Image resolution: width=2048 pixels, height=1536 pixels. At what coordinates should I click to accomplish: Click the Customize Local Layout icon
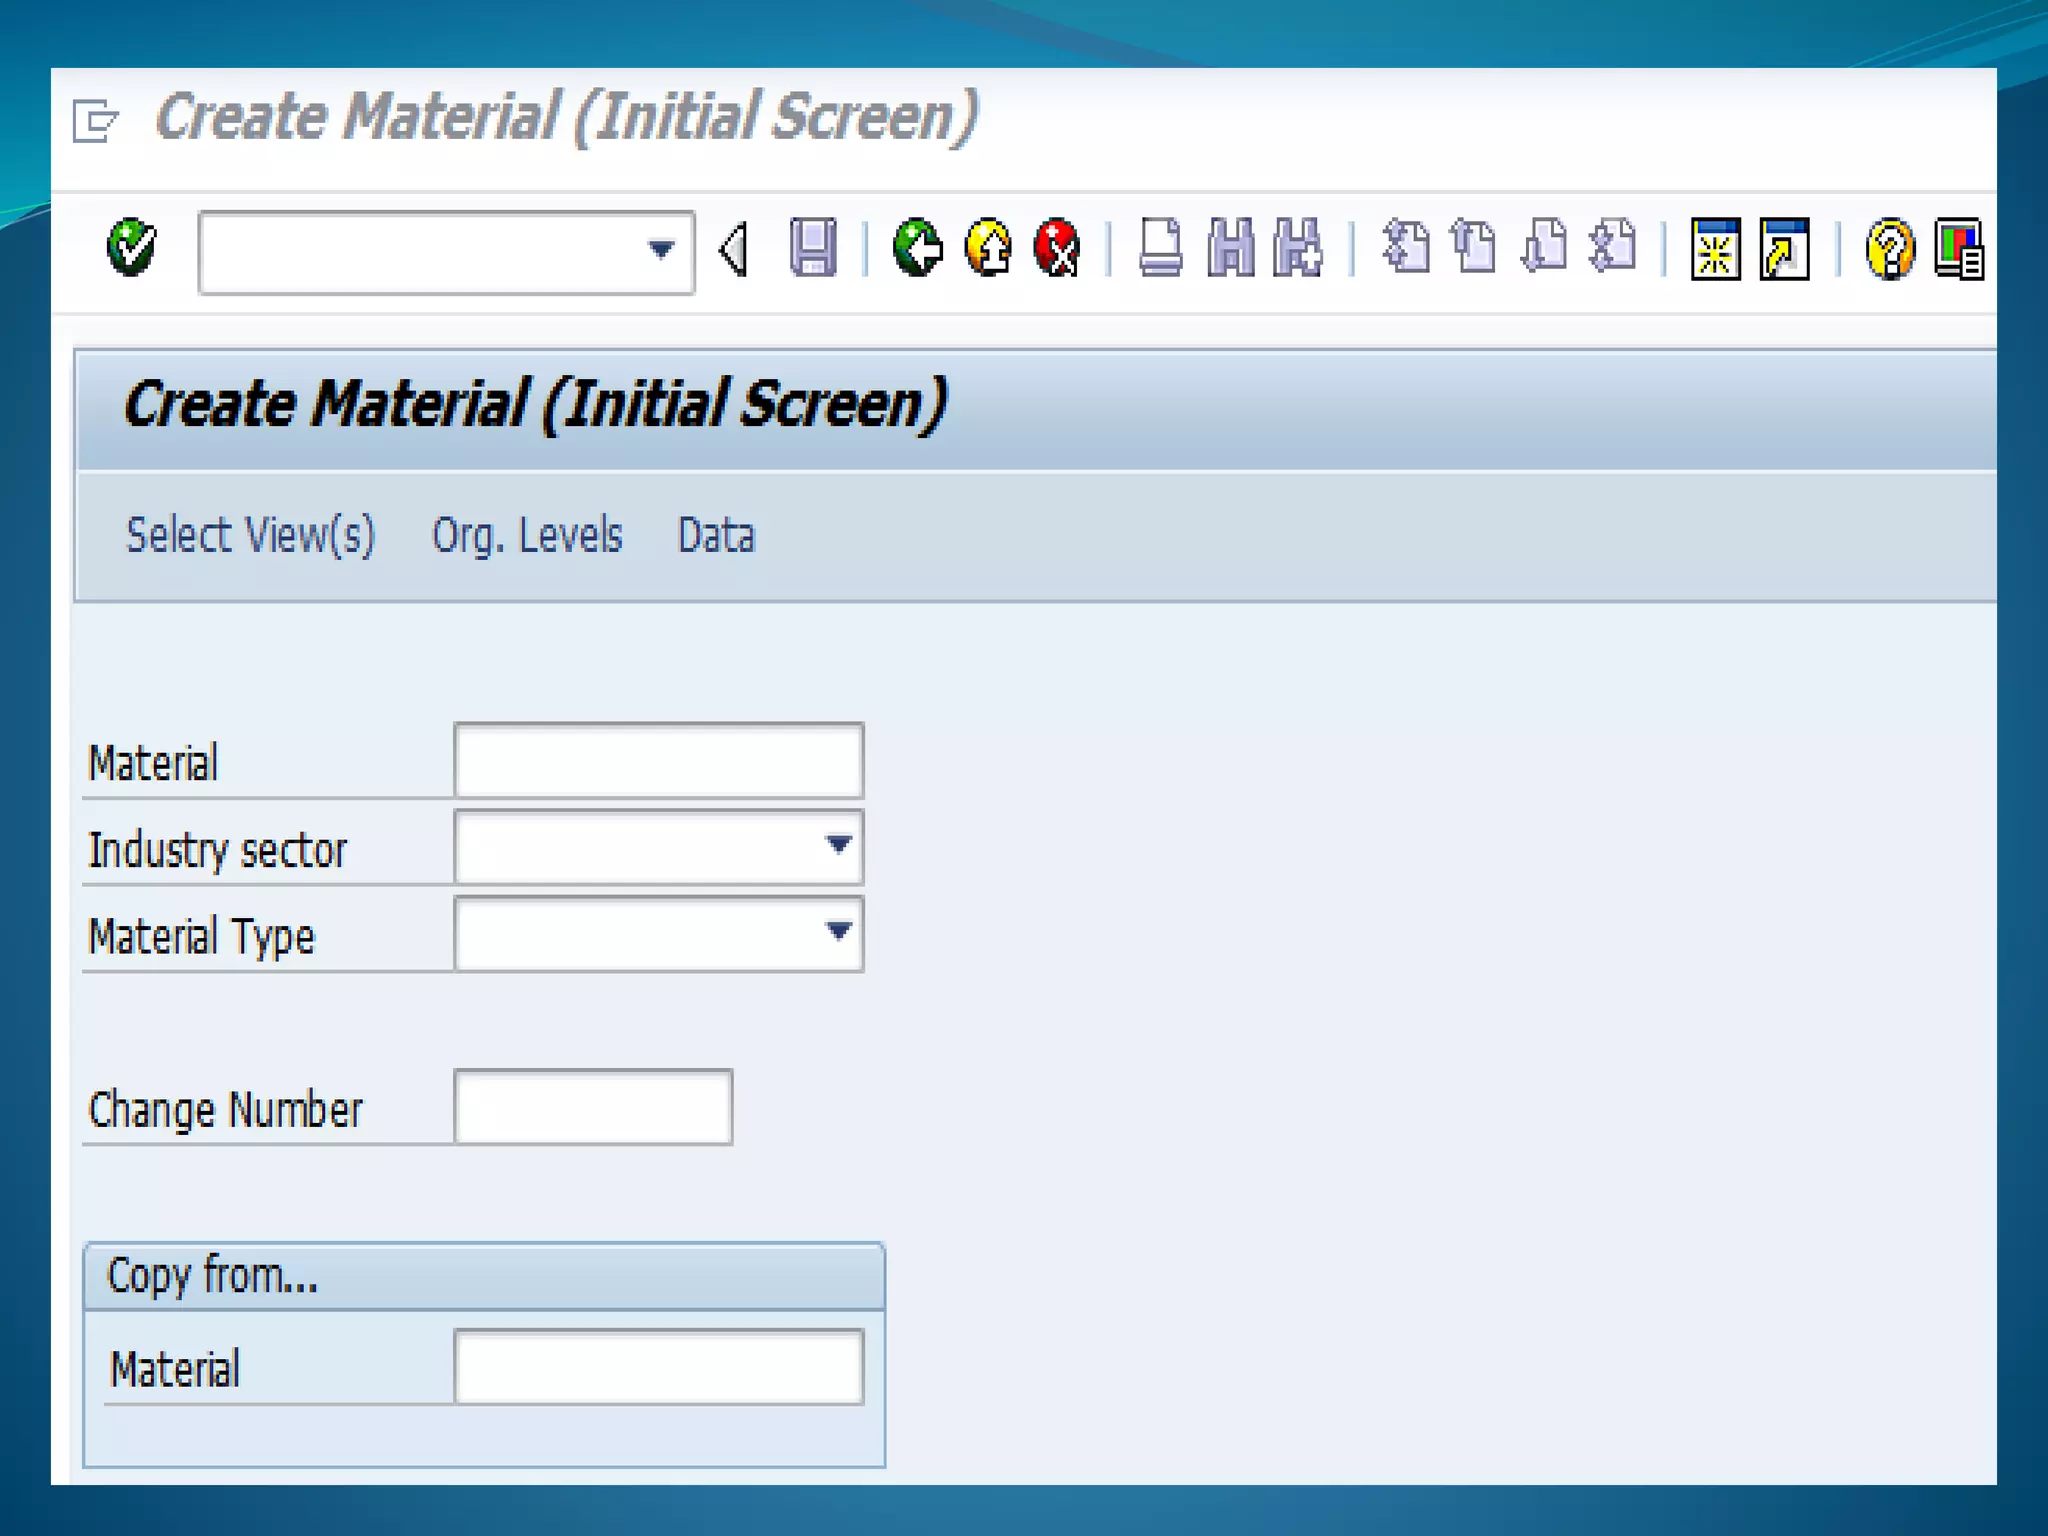click(x=1959, y=249)
